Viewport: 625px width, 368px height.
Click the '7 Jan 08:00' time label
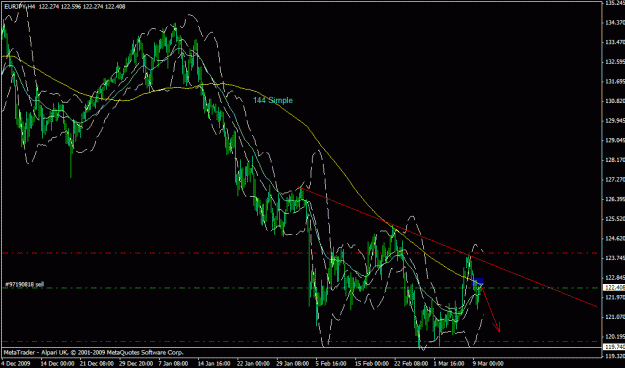click(173, 364)
